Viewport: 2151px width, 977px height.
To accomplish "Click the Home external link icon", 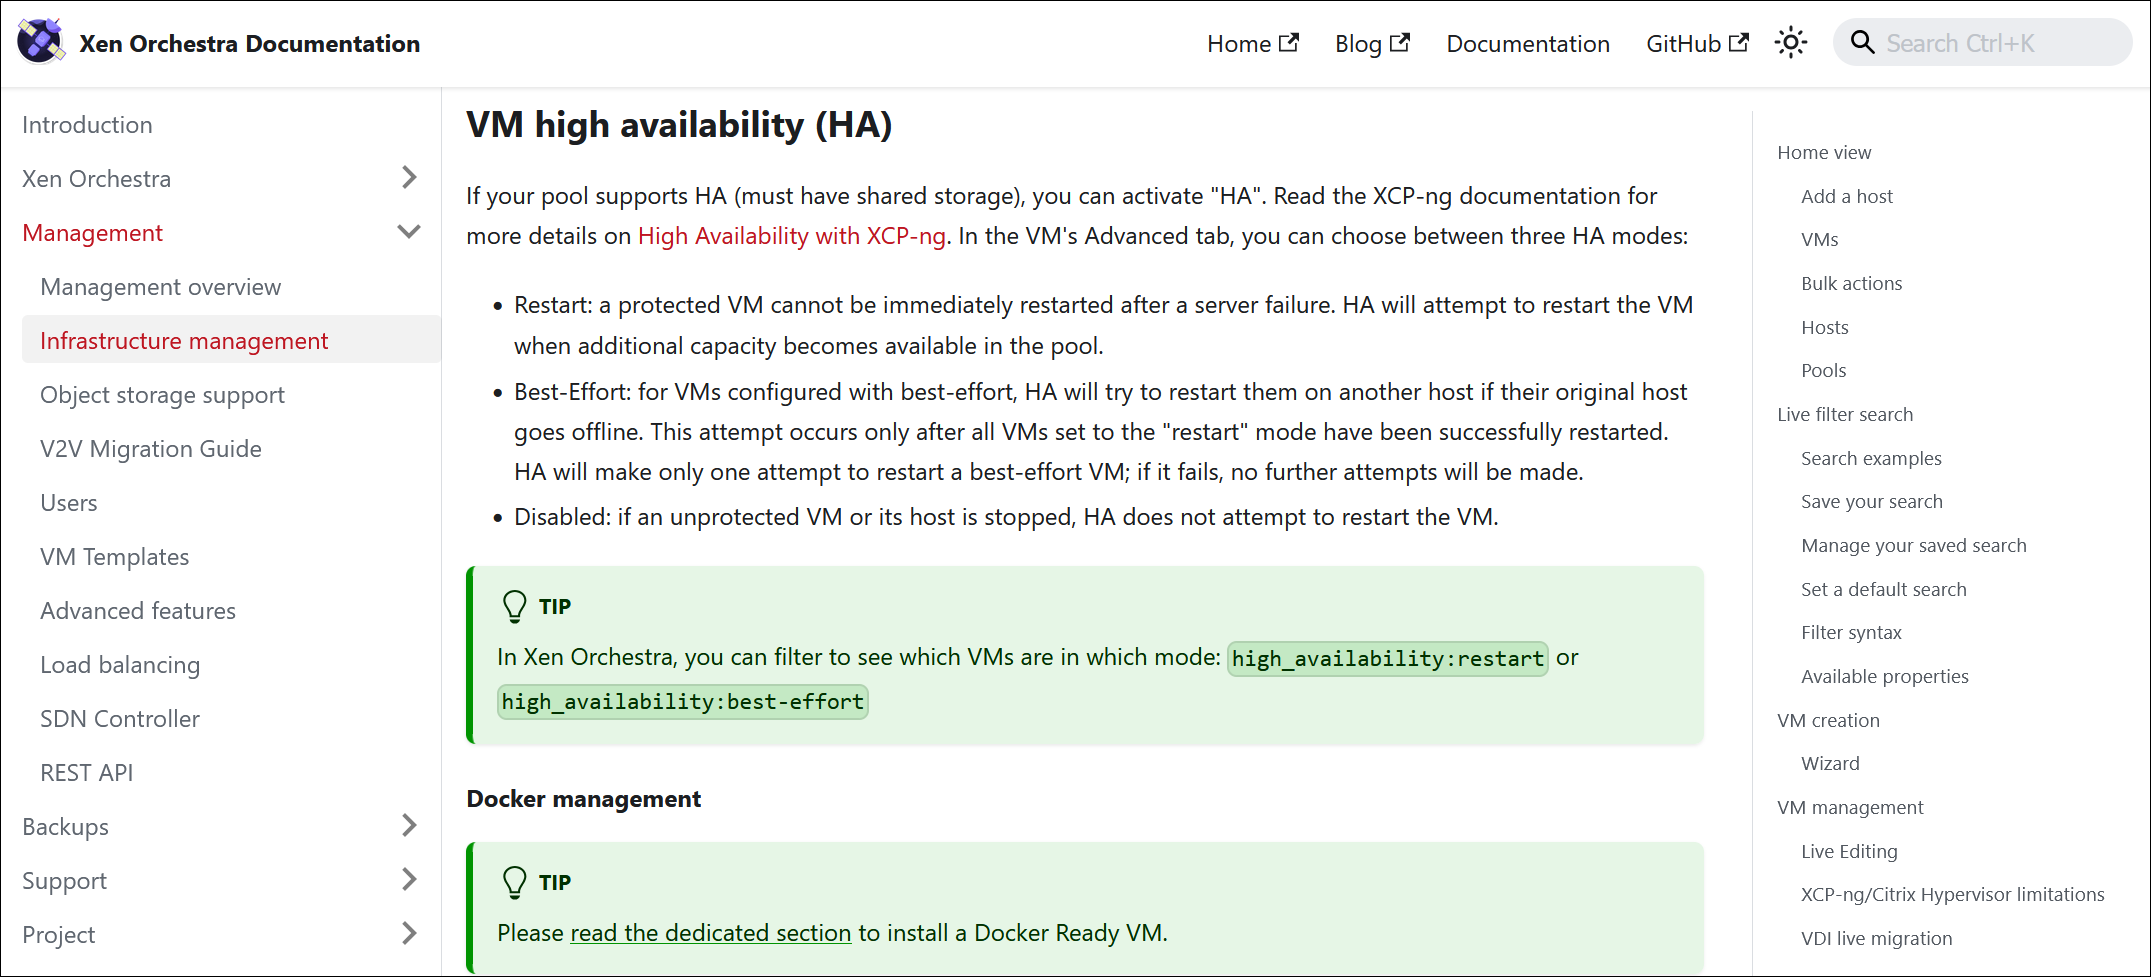I will (1289, 43).
